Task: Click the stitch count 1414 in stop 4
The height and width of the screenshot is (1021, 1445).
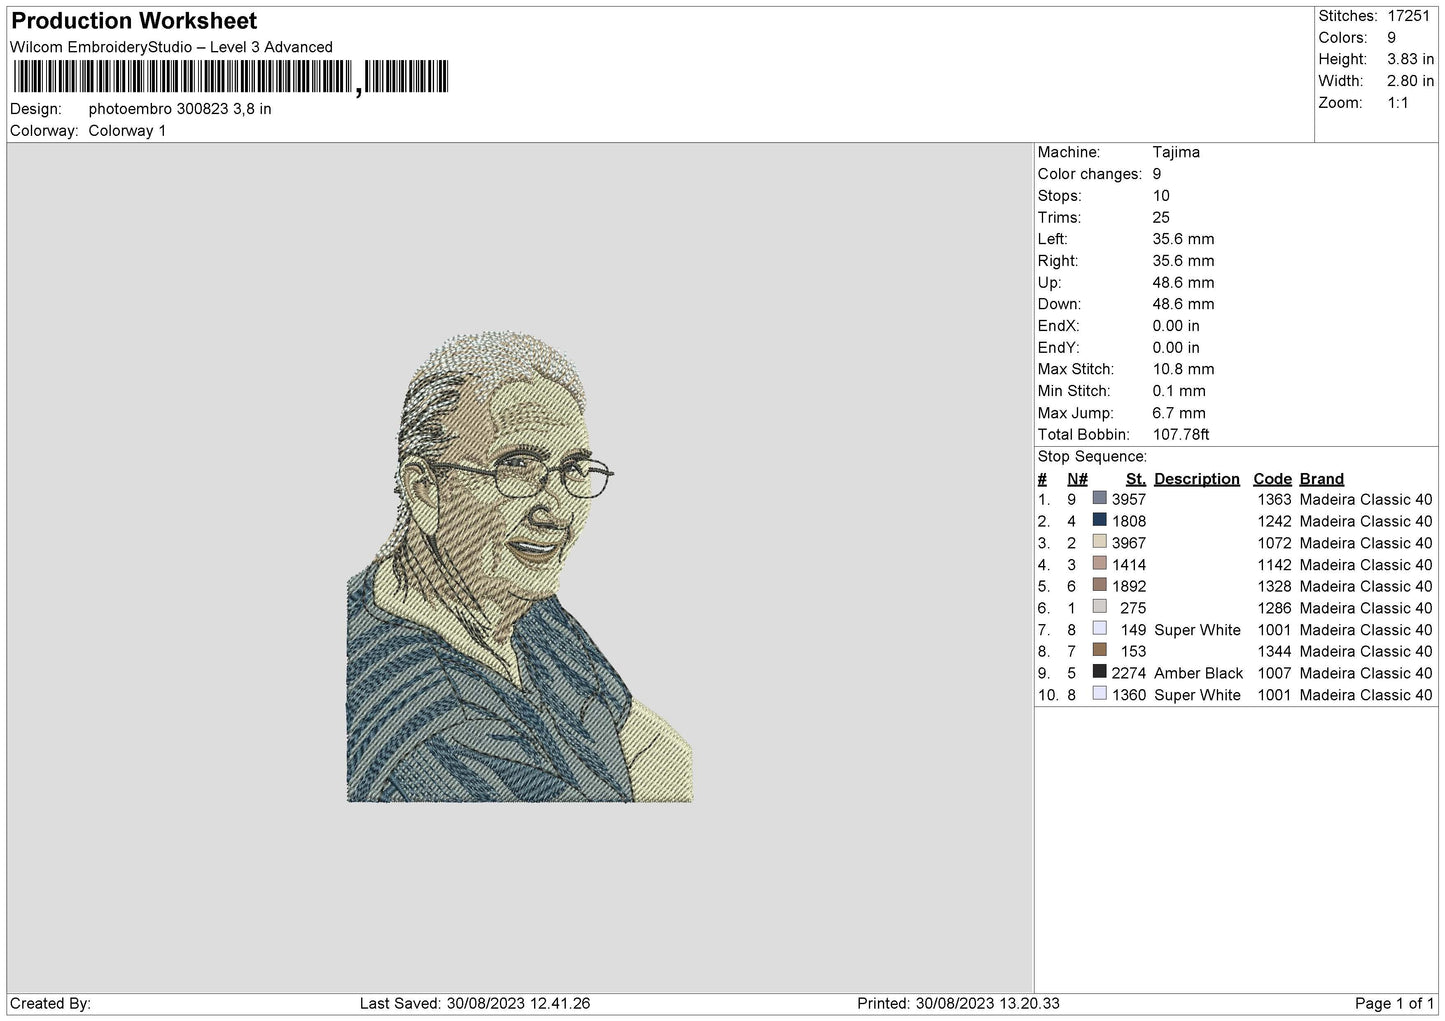Action: (1129, 565)
